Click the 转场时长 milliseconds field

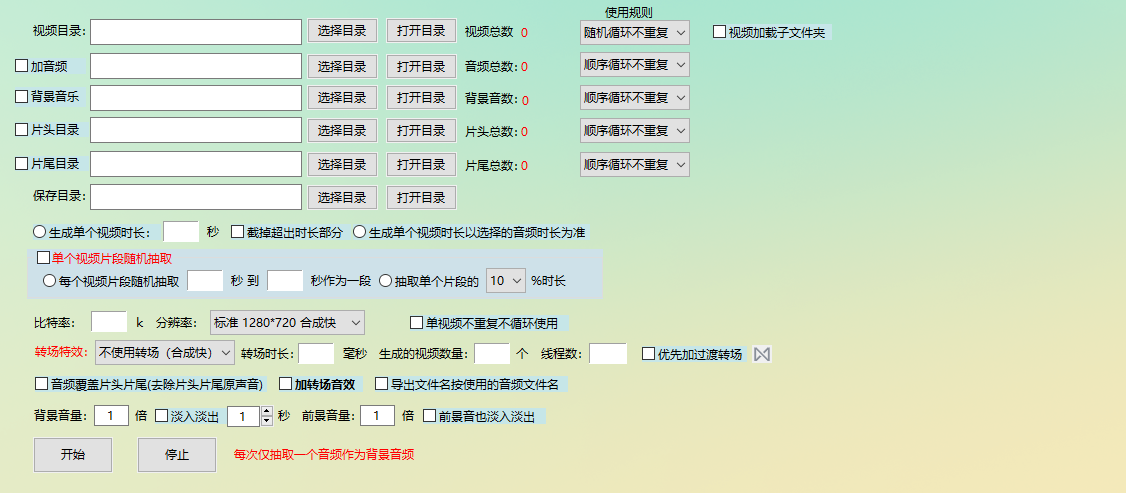coord(316,353)
